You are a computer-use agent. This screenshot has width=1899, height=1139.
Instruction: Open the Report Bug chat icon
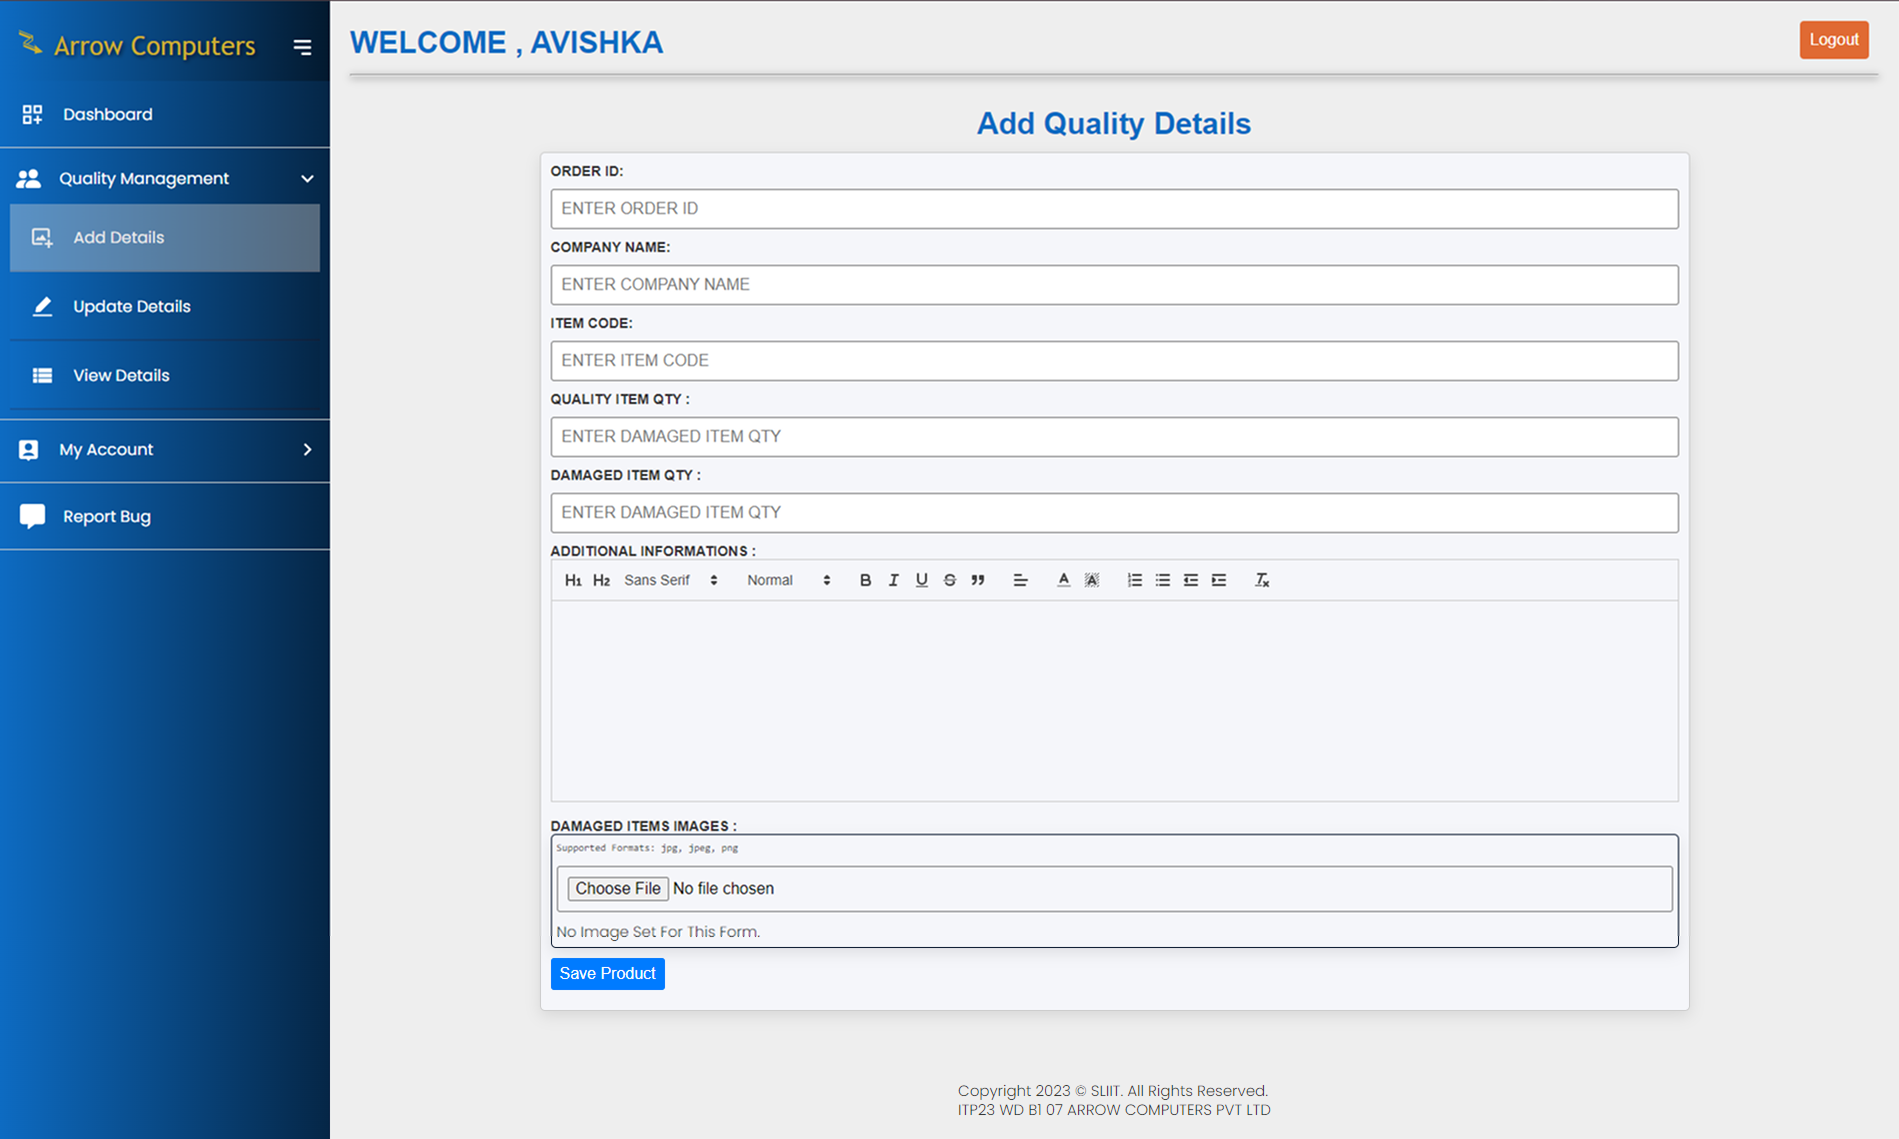pos(31,515)
